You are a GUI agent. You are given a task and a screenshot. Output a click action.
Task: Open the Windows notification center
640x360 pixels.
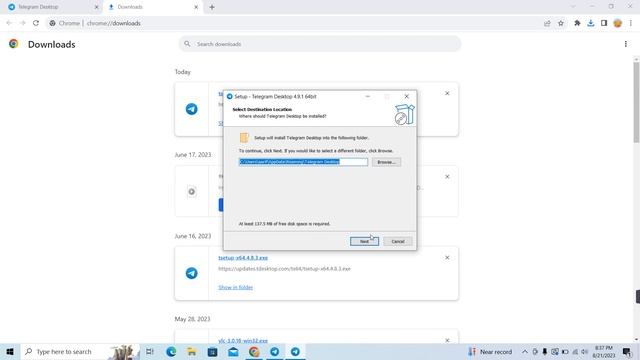(x=627, y=351)
